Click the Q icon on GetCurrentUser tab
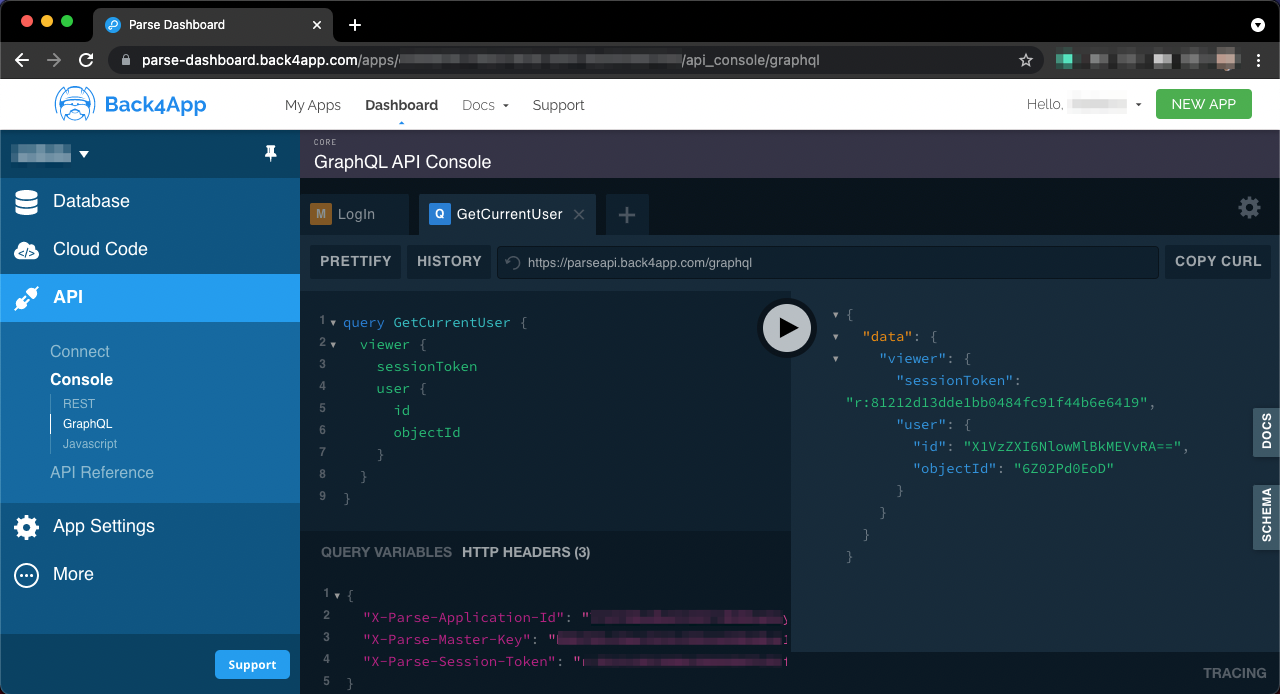This screenshot has height=694, width=1280. 439,214
